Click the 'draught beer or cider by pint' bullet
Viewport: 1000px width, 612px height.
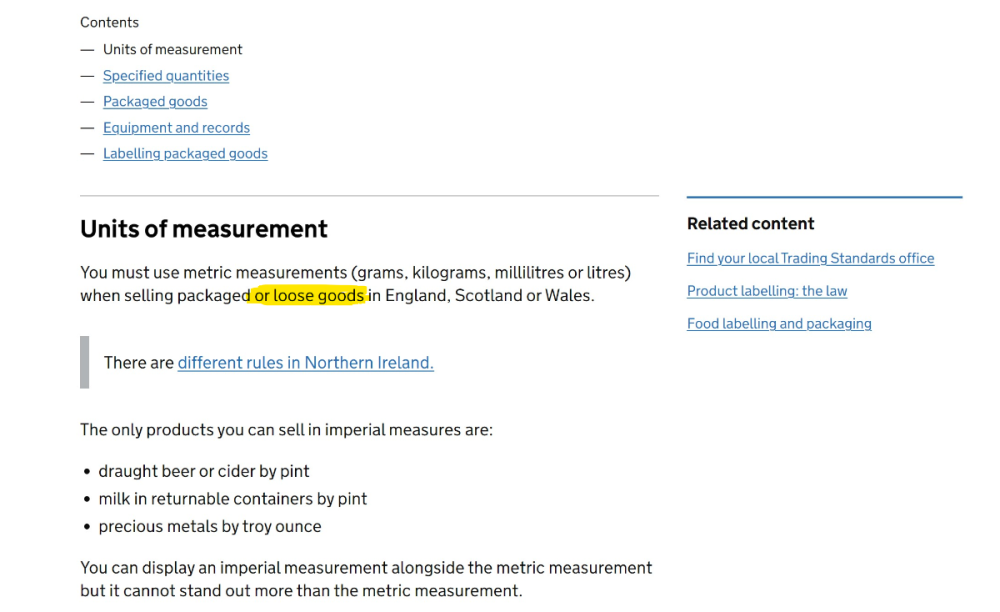click(x=204, y=471)
